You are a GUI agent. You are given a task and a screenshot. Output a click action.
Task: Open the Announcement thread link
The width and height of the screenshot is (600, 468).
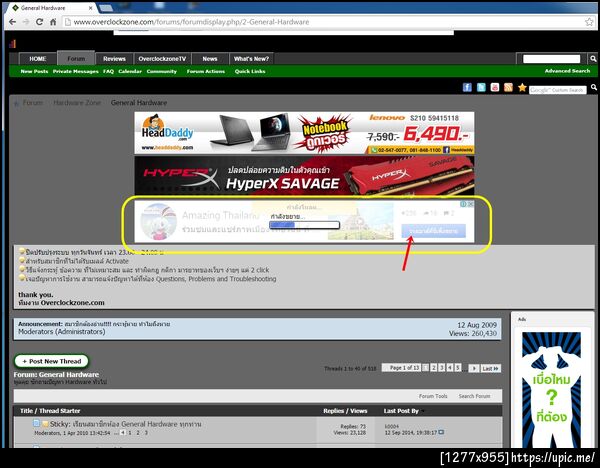[117, 324]
